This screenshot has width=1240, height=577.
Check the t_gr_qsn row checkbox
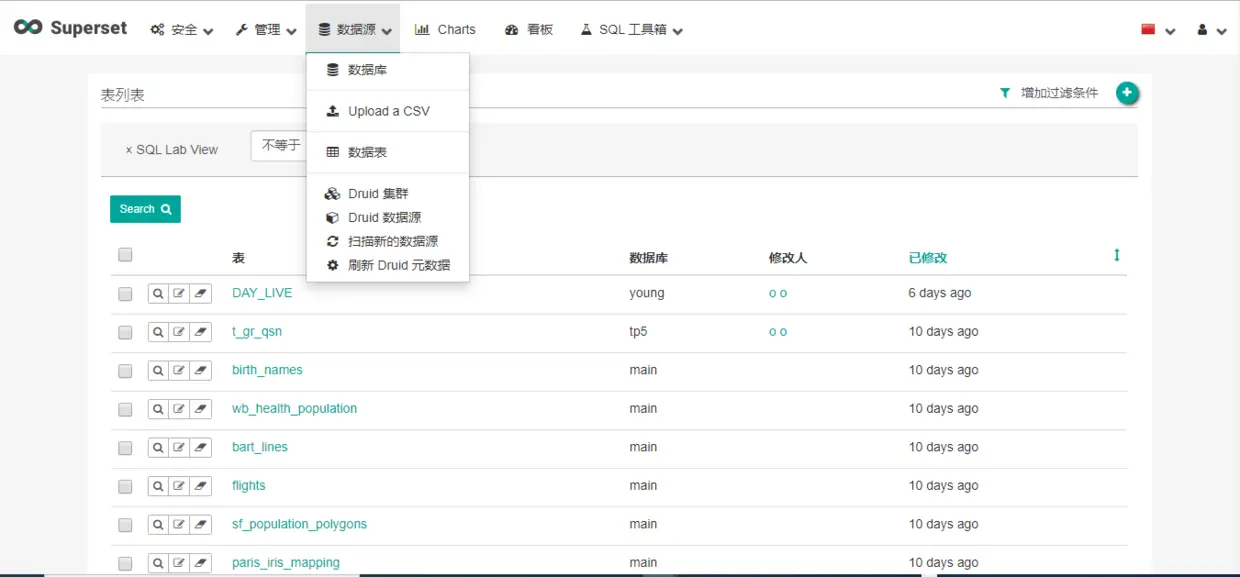click(125, 332)
